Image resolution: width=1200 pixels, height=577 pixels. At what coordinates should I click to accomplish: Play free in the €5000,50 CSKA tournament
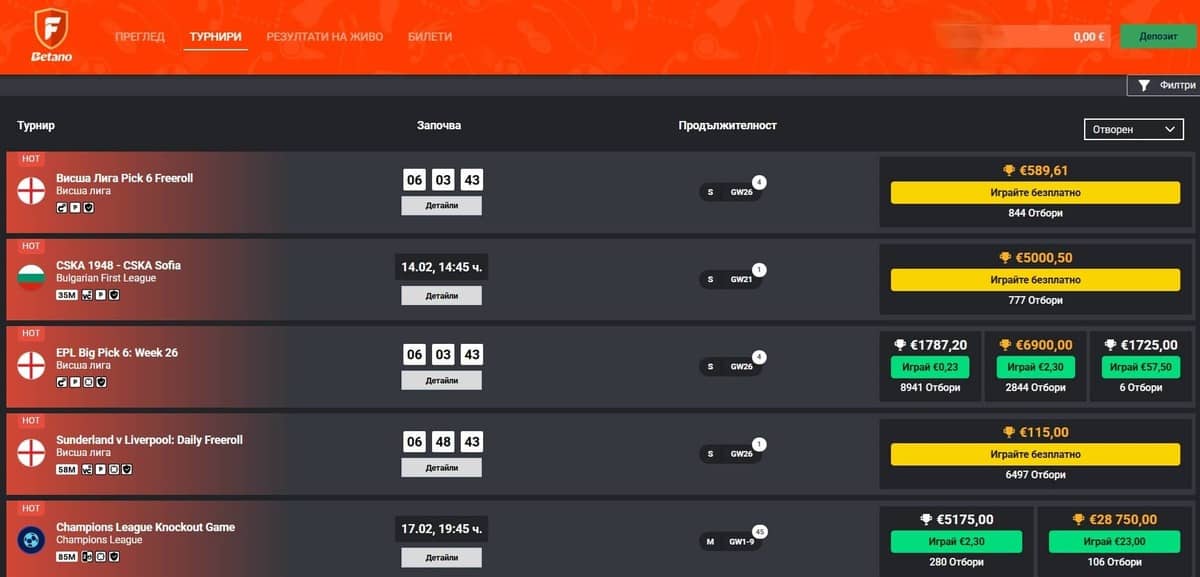(x=1035, y=280)
